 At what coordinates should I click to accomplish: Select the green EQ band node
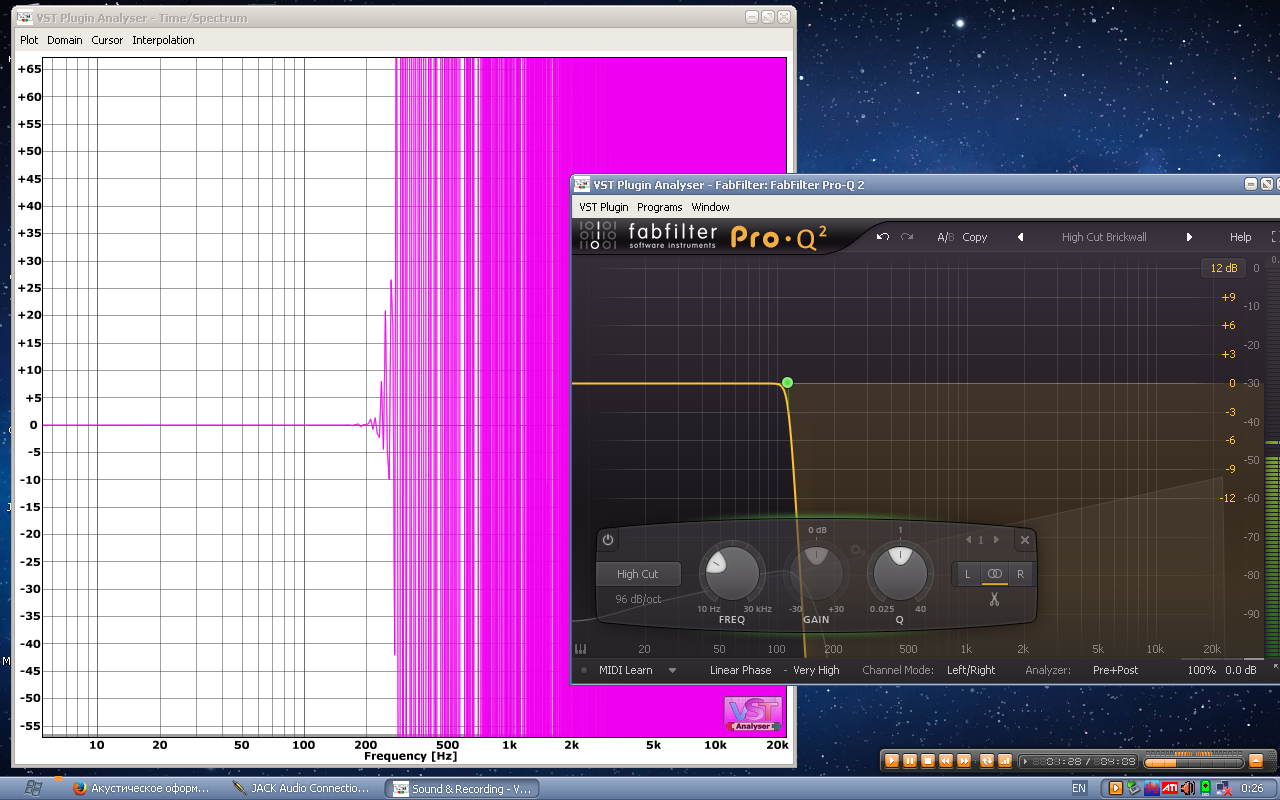coord(787,383)
